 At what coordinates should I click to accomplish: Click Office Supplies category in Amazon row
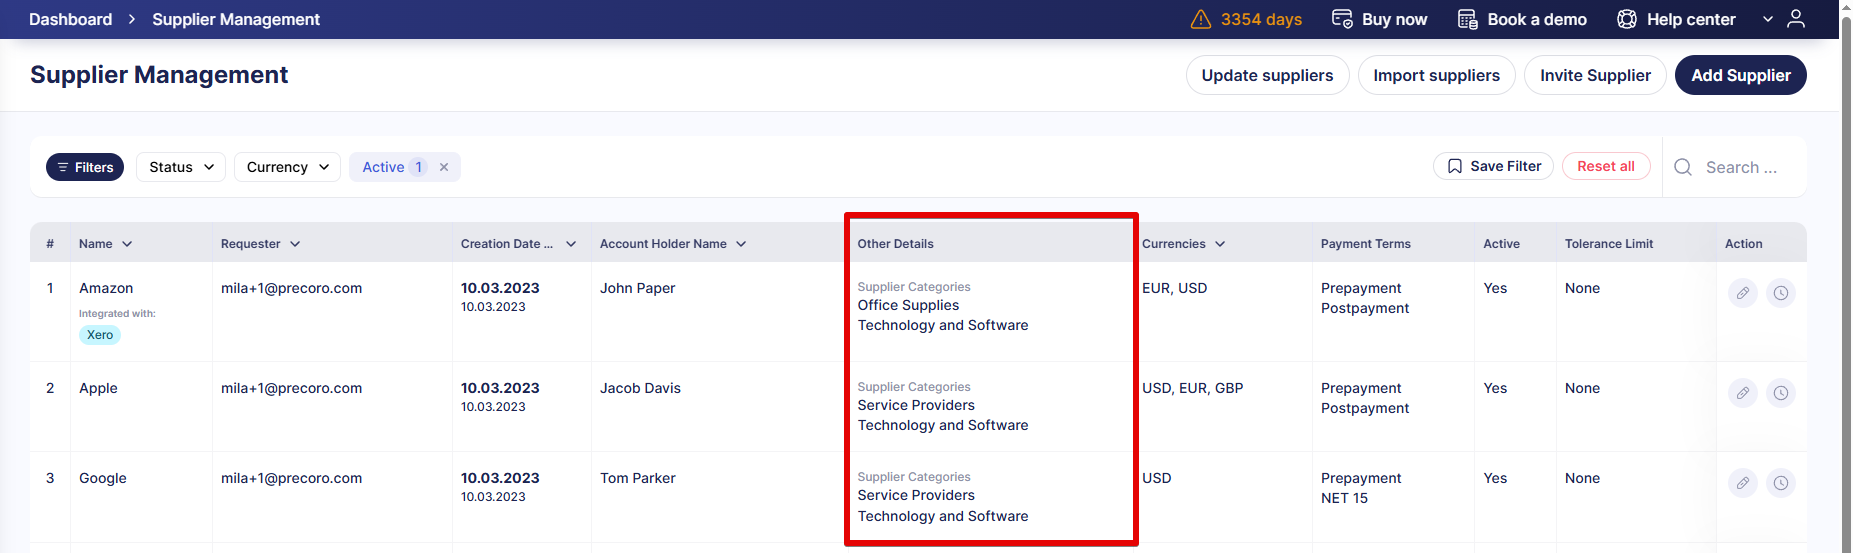[x=908, y=305]
